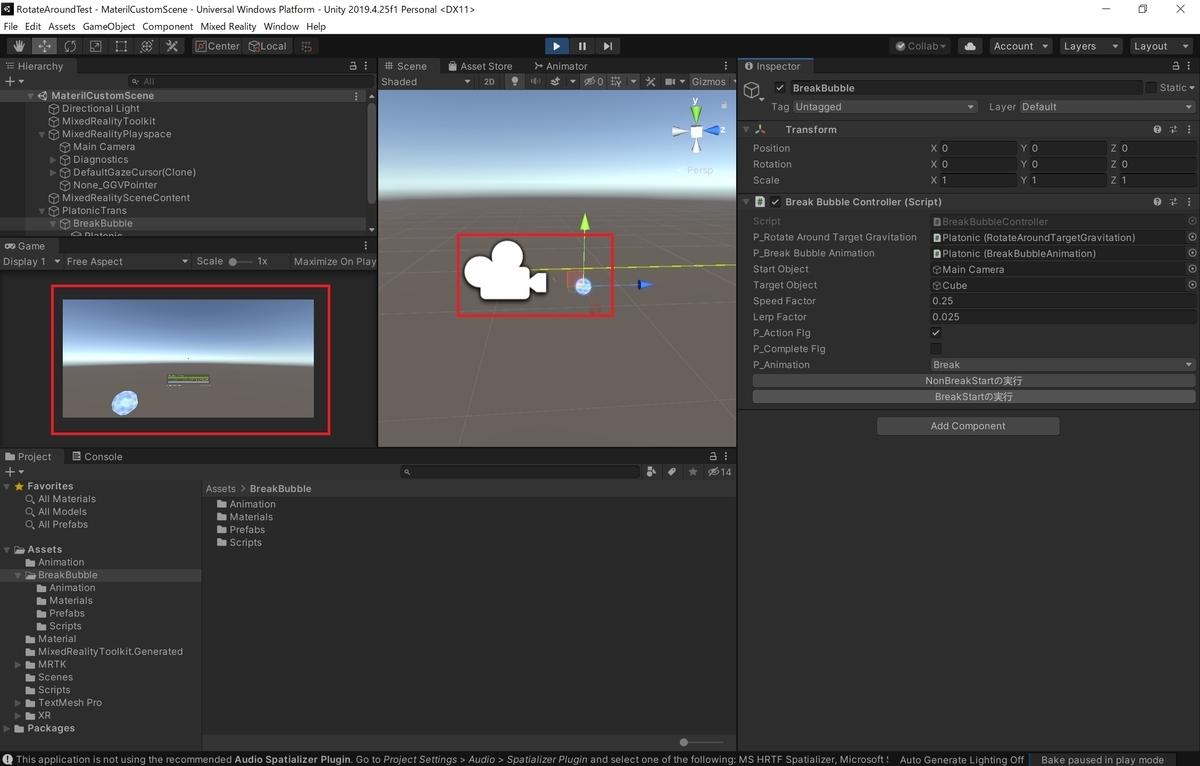Toggle the 2D scene view mode
This screenshot has height=766, width=1200.
(489, 82)
